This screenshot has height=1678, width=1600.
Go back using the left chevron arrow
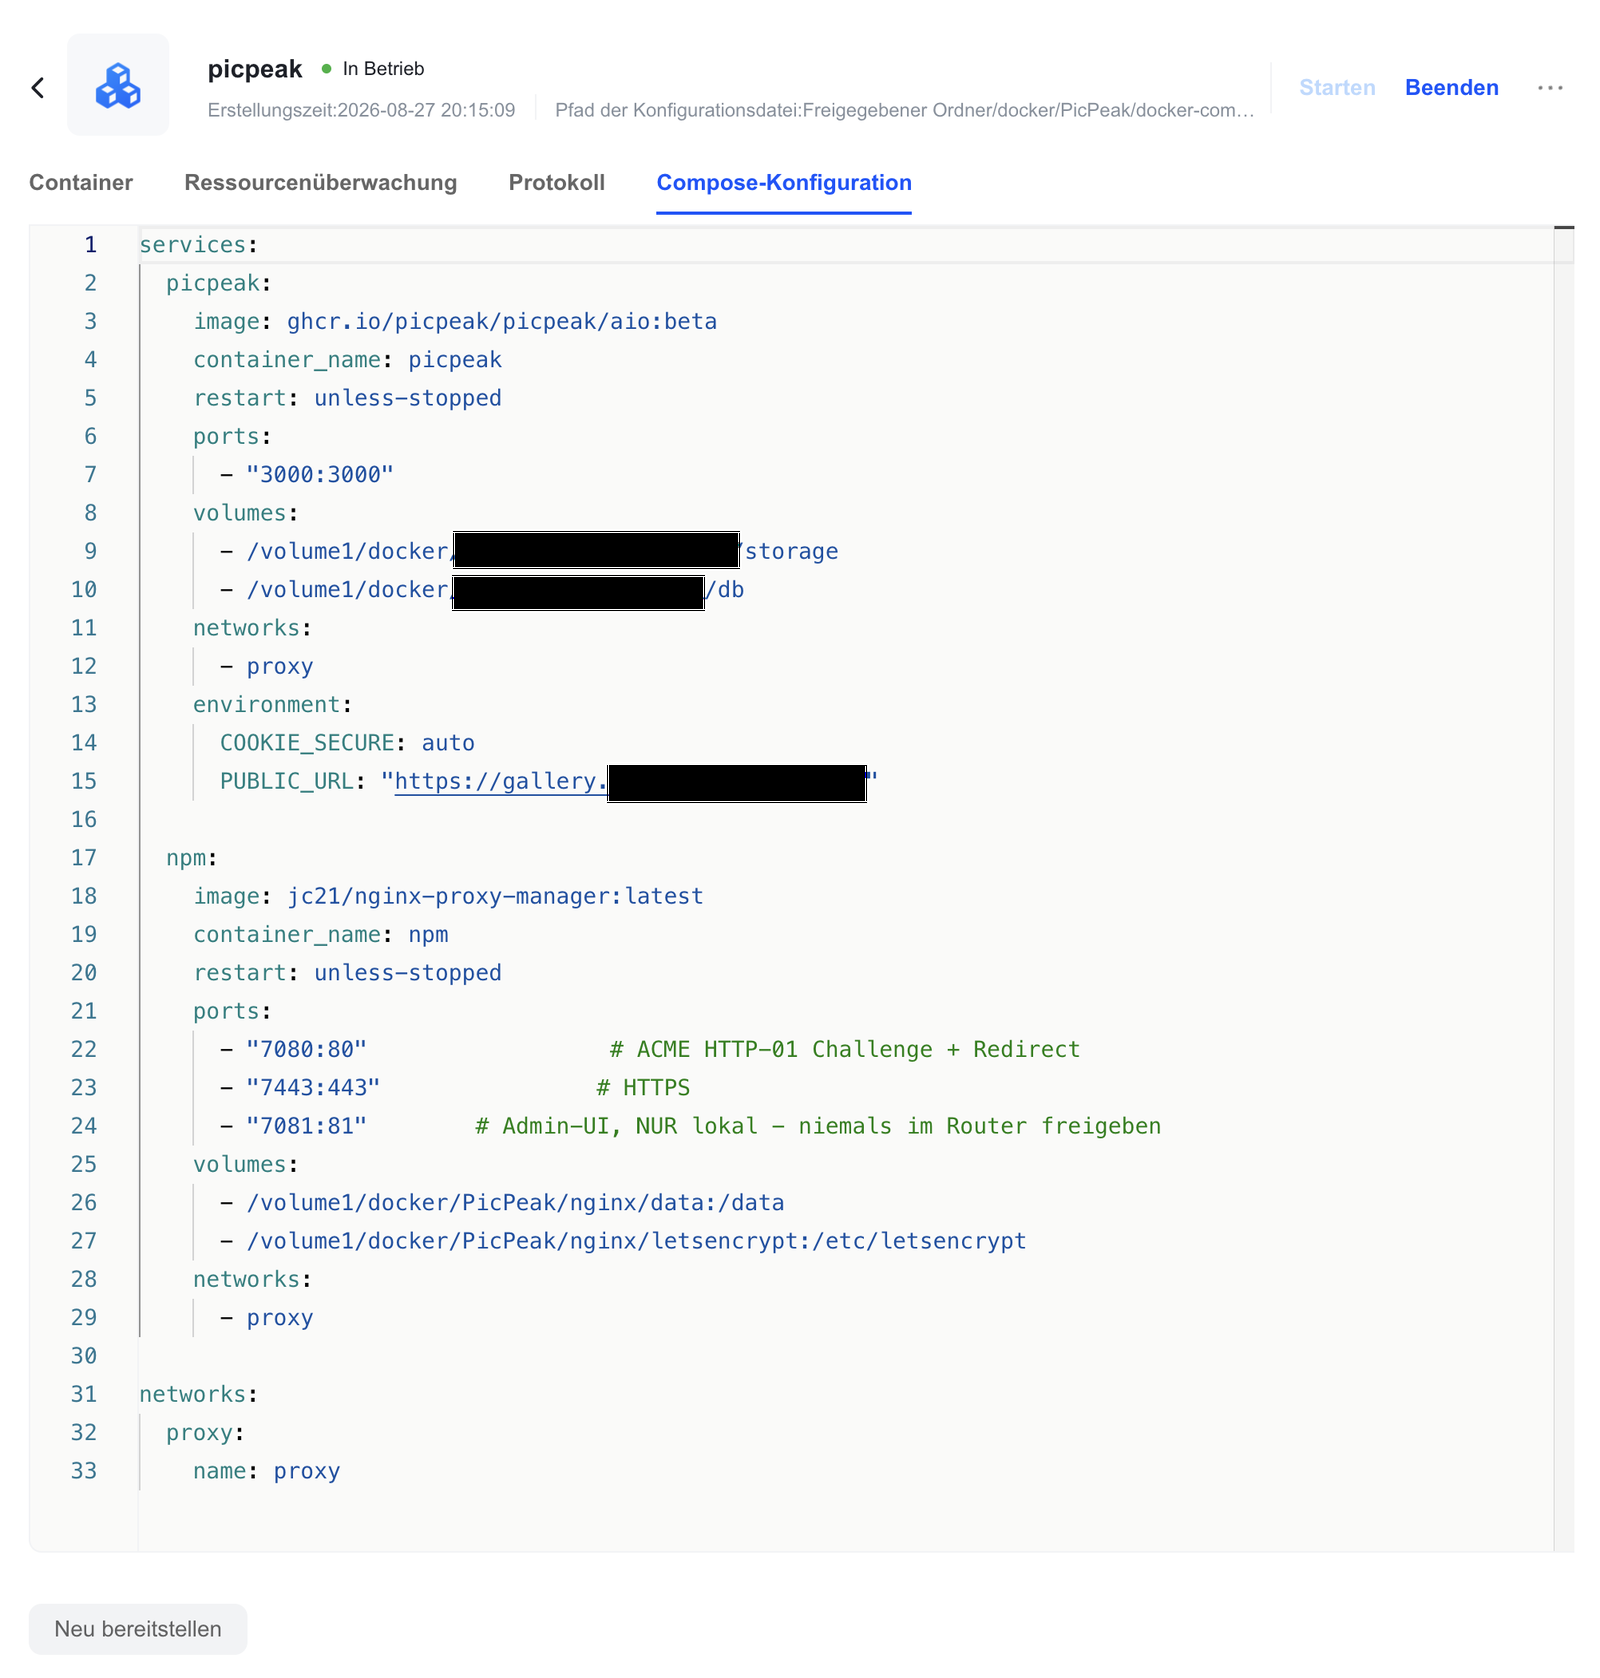click(38, 88)
